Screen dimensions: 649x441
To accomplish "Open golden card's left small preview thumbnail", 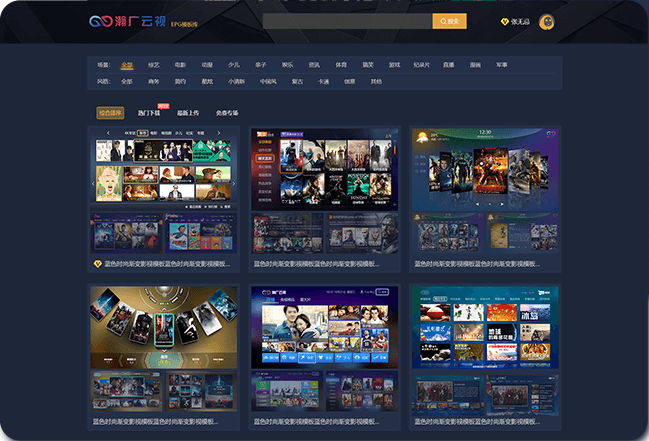I will pyautogui.click(x=127, y=391).
